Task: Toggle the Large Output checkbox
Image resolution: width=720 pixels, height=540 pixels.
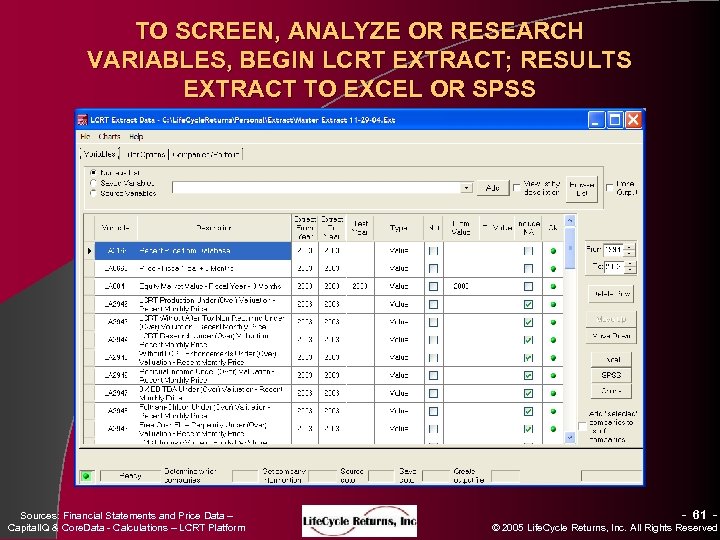Action: point(609,188)
